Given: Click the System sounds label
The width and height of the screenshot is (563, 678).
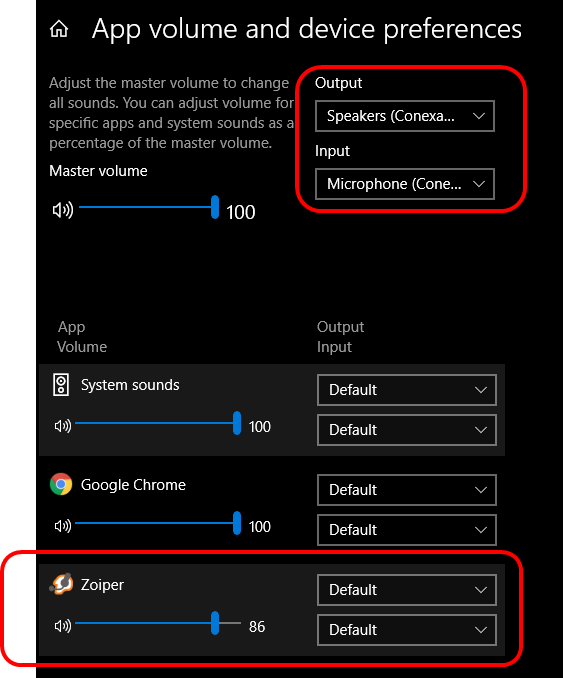Looking at the screenshot, I should (x=130, y=385).
